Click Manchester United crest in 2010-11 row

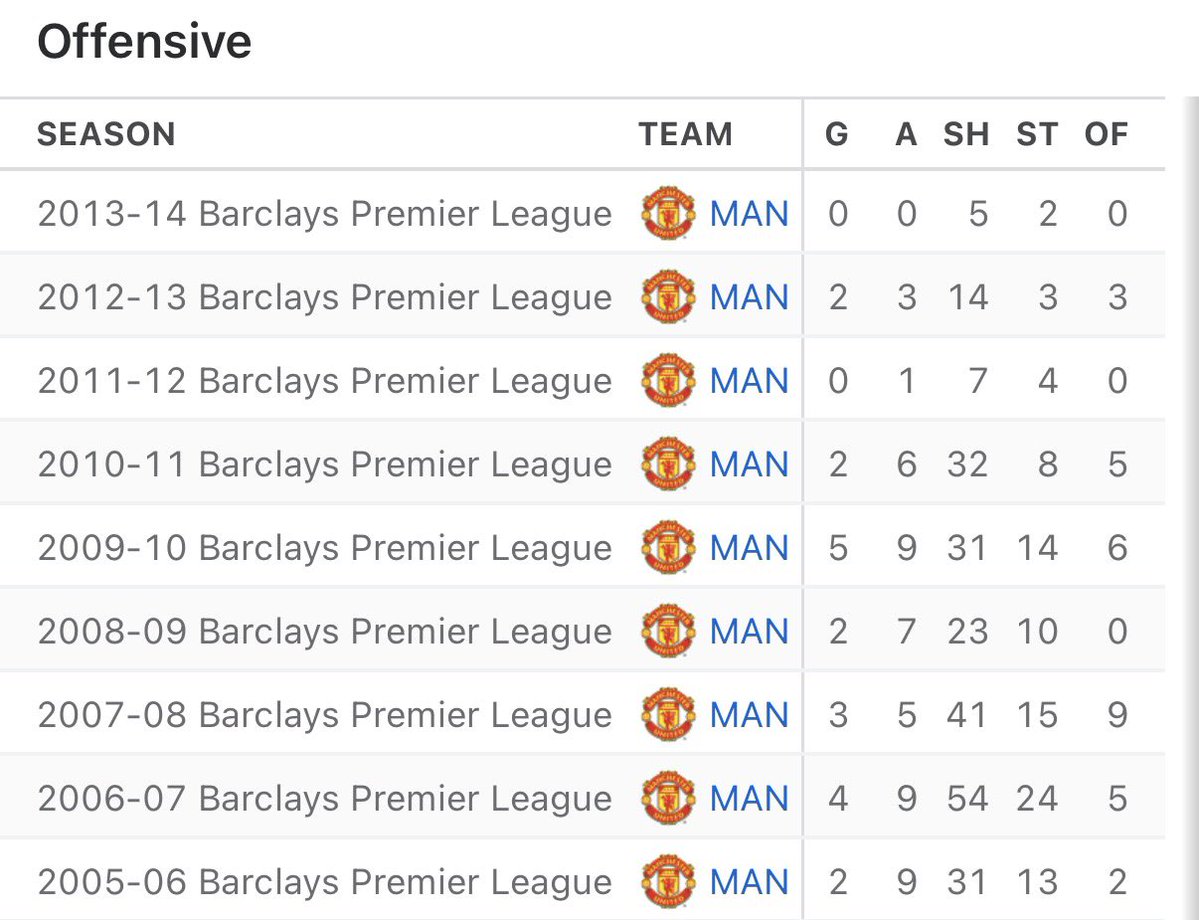coord(668,464)
